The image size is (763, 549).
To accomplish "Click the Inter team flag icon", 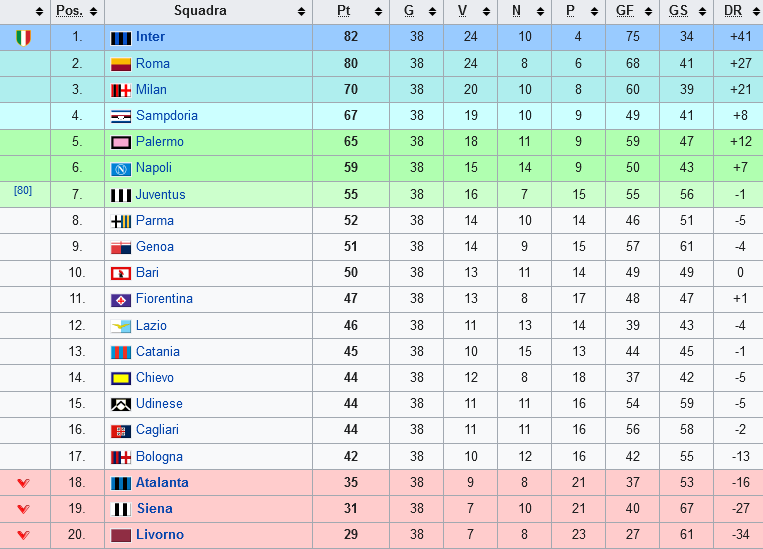I will coord(121,38).
